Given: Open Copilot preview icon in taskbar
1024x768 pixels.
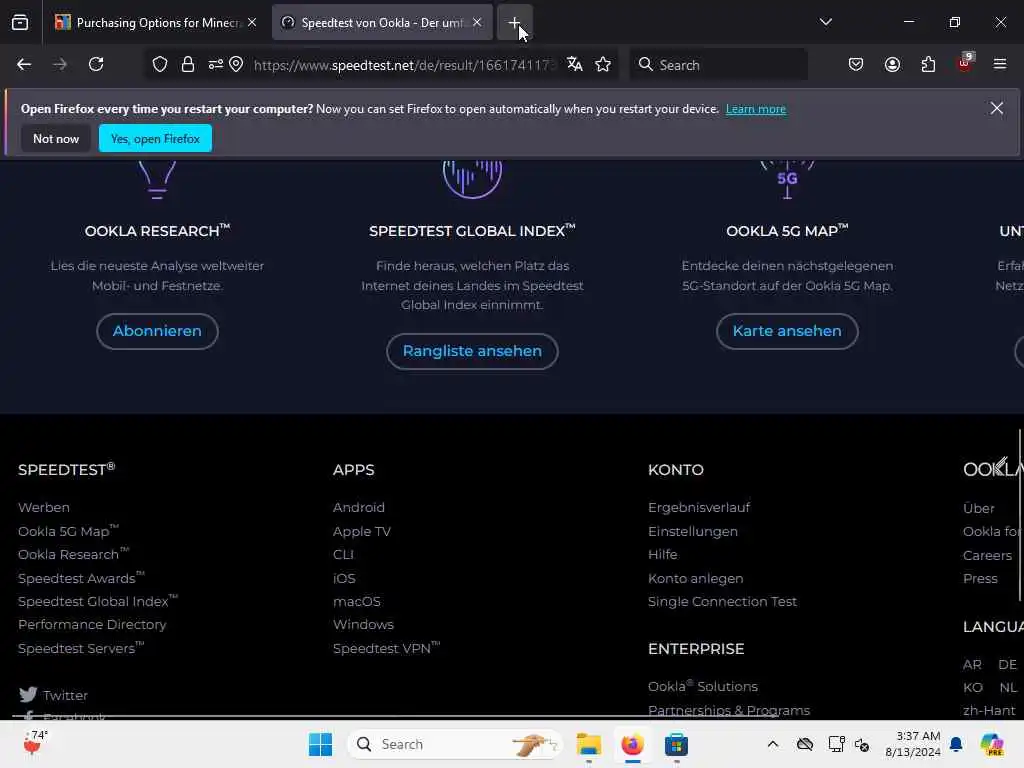Looking at the screenshot, I should [x=992, y=744].
